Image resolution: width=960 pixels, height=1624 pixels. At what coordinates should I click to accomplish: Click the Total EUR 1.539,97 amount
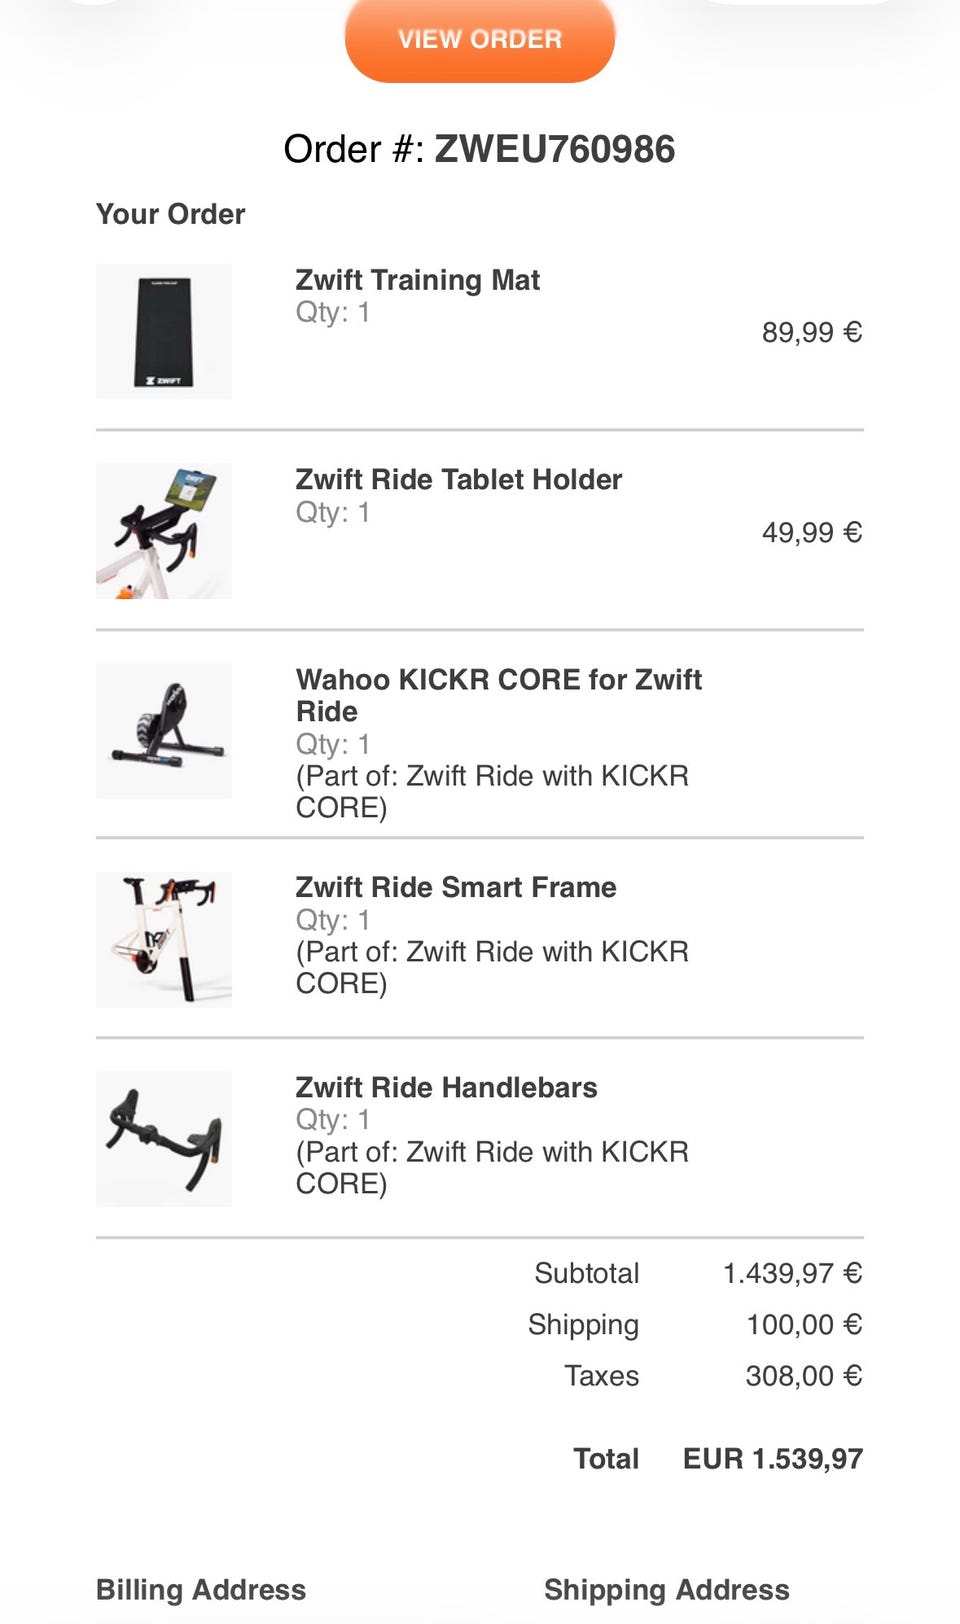tap(772, 1459)
